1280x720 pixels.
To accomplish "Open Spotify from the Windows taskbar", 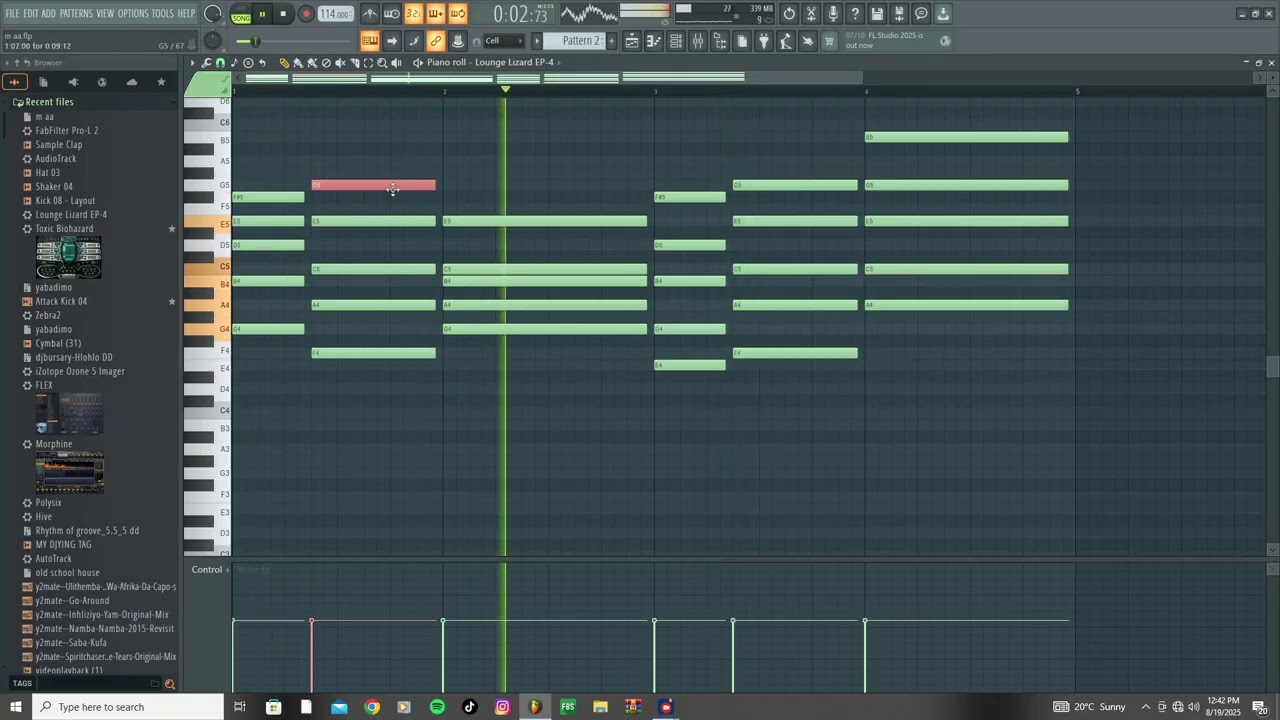I will (437, 707).
